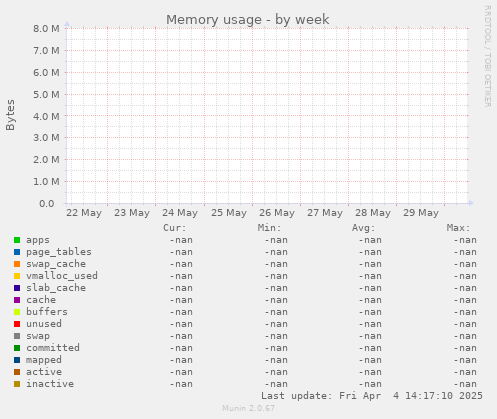Click the 'Avg:' column header

coord(364,228)
